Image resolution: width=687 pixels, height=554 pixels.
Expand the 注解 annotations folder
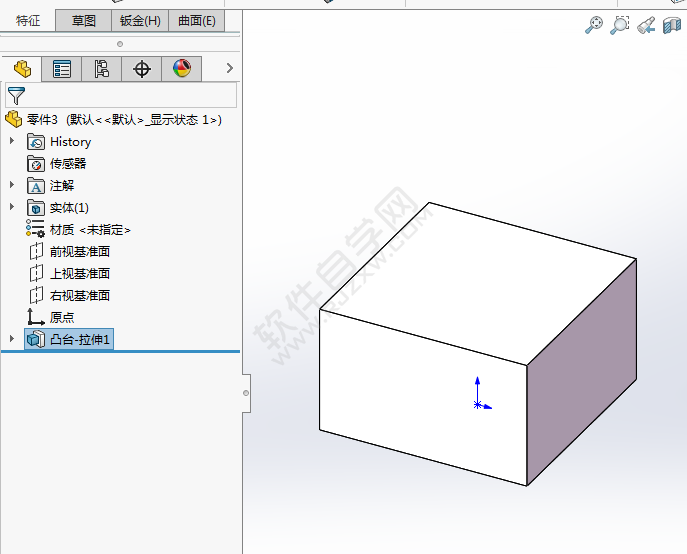[12, 185]
